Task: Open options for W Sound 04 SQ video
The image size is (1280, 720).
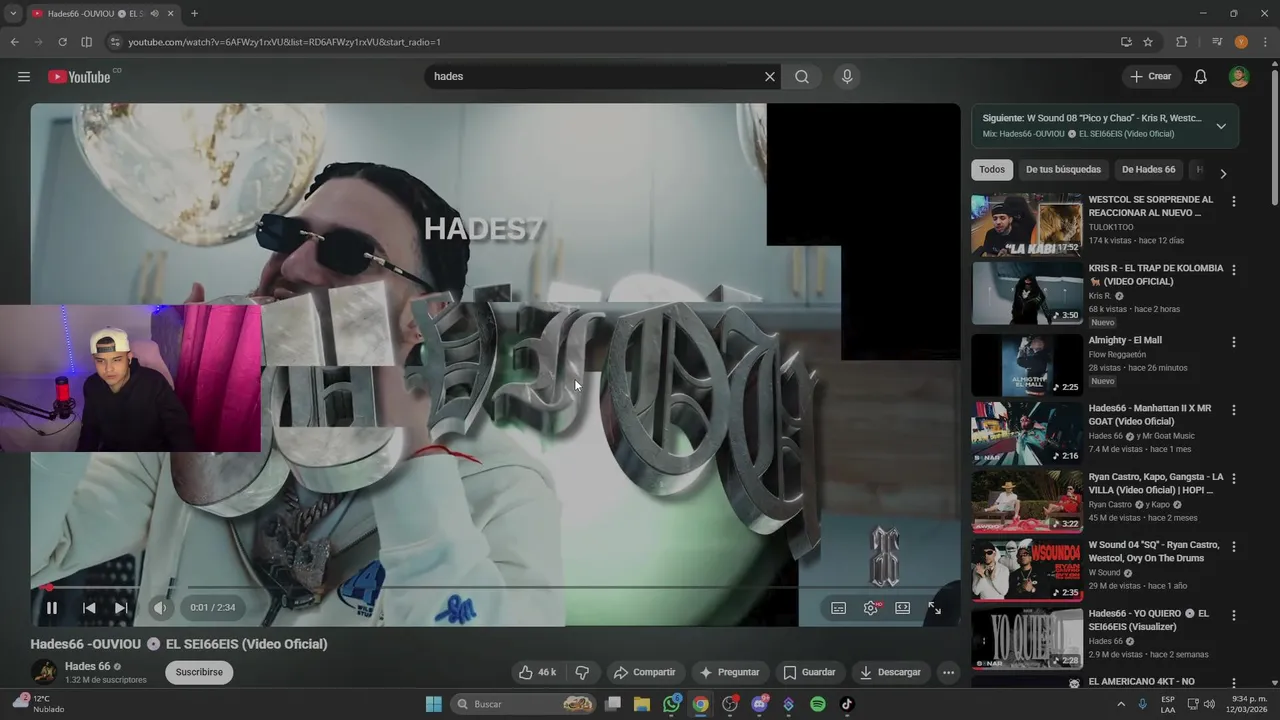Action: point(1233,547)
